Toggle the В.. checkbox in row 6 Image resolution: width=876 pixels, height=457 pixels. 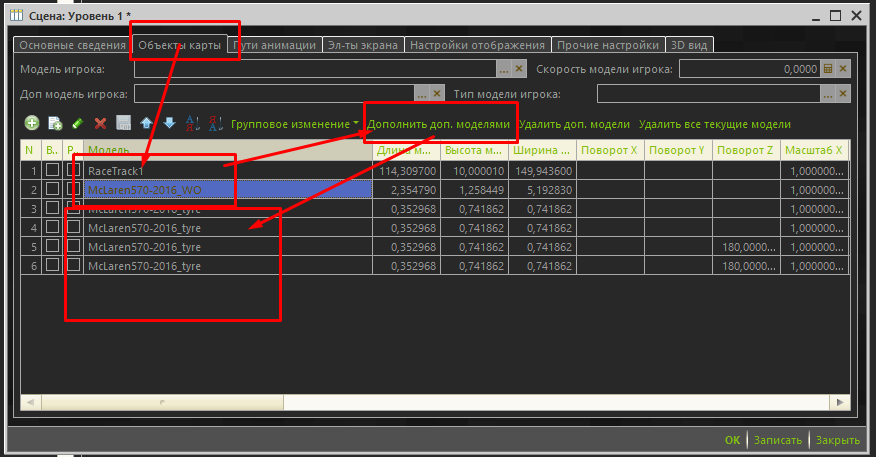pyautogui.click(x=52, y=264)
